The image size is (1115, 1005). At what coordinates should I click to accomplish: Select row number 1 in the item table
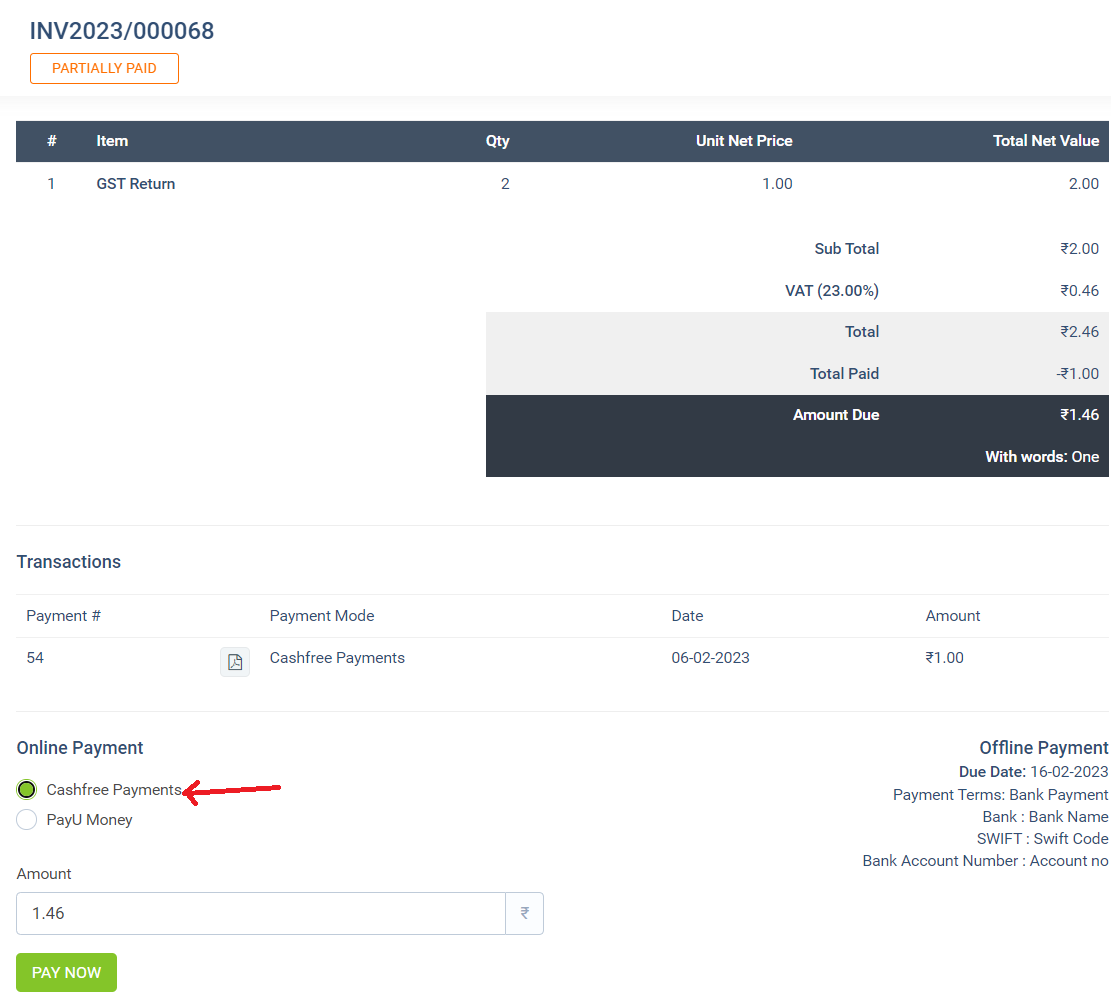click(51, 183)
